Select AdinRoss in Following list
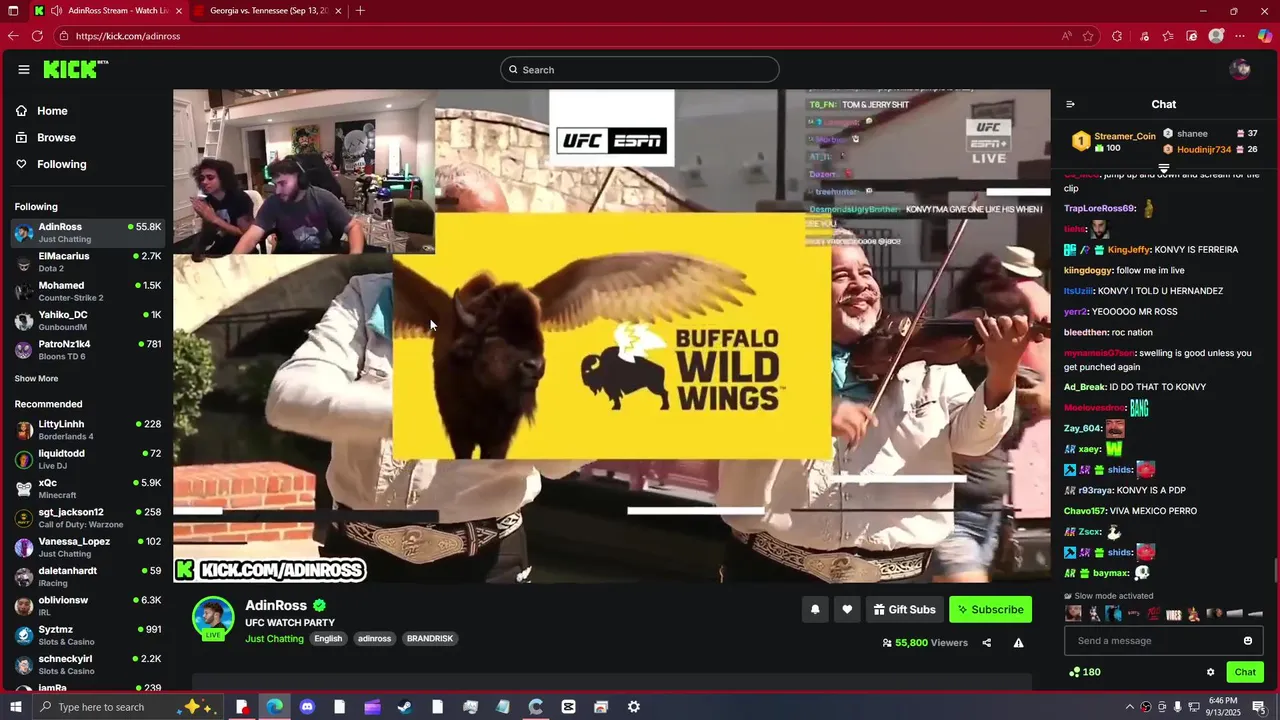Screen dimensions: 1280x720 tap(88, 232)
